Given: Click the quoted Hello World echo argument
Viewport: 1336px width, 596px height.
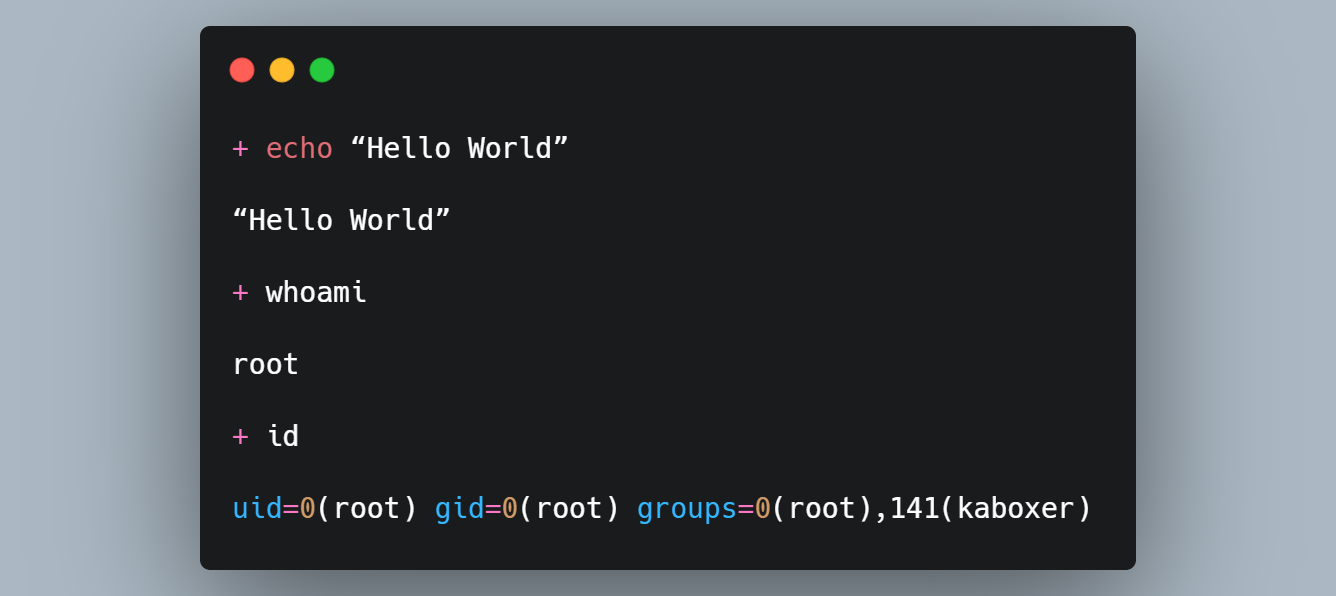Looking at the screenshot, I should (459, 149).
